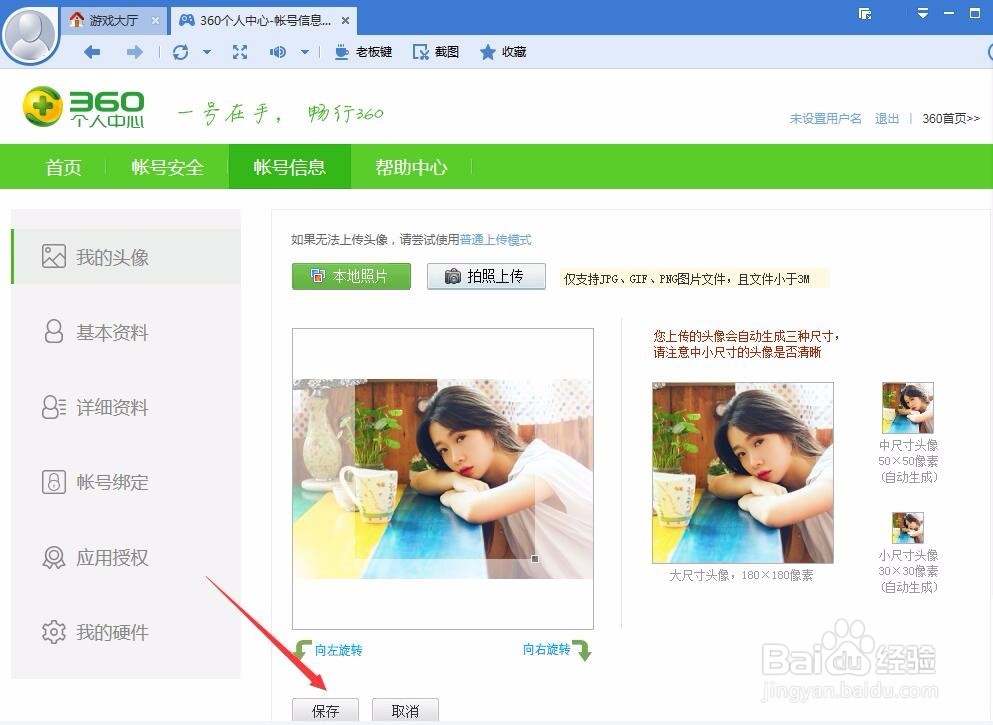Log out via 退出 link

click(887, 118)
